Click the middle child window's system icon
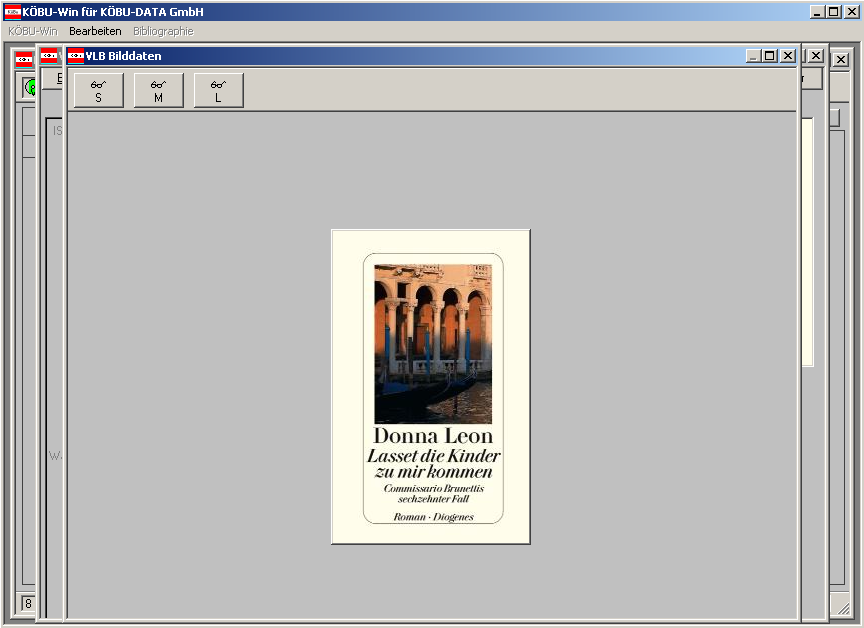Viewport: 864px width, 628px height. pos(49,56)
